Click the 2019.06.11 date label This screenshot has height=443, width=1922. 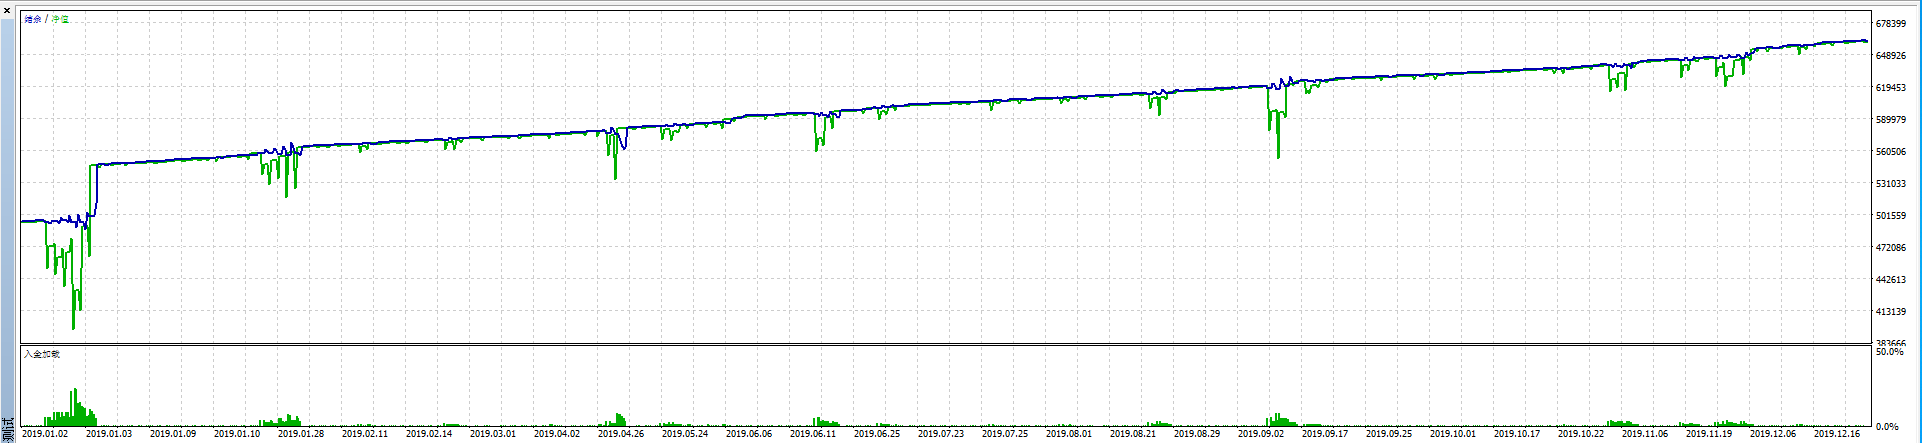point(813,434)
